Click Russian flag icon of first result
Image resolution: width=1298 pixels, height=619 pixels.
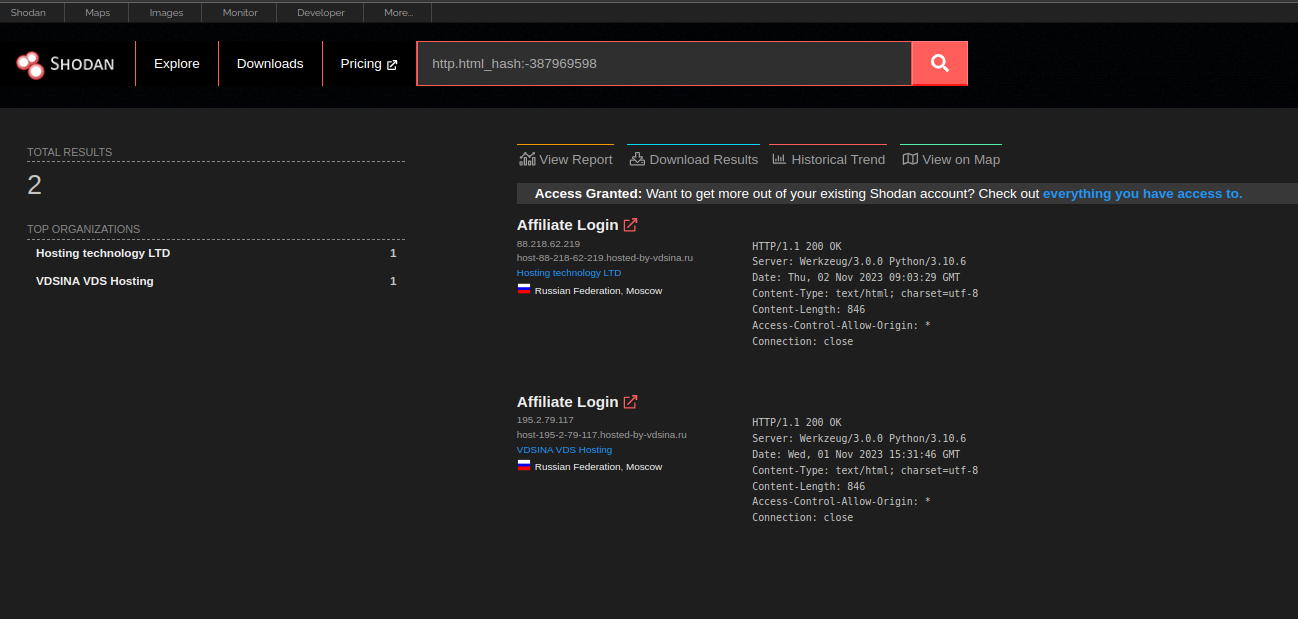(x=523, y=290)
